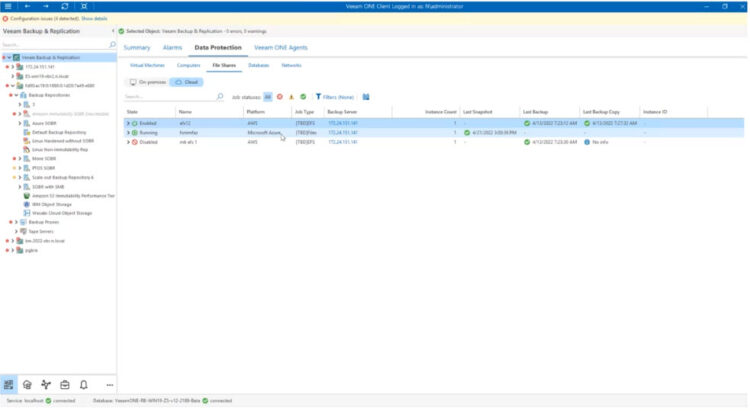This screenshot has width=750, height=411.
Task: Open the Filters (None) button
Action: pyautogui.click(x=335, y=97)
